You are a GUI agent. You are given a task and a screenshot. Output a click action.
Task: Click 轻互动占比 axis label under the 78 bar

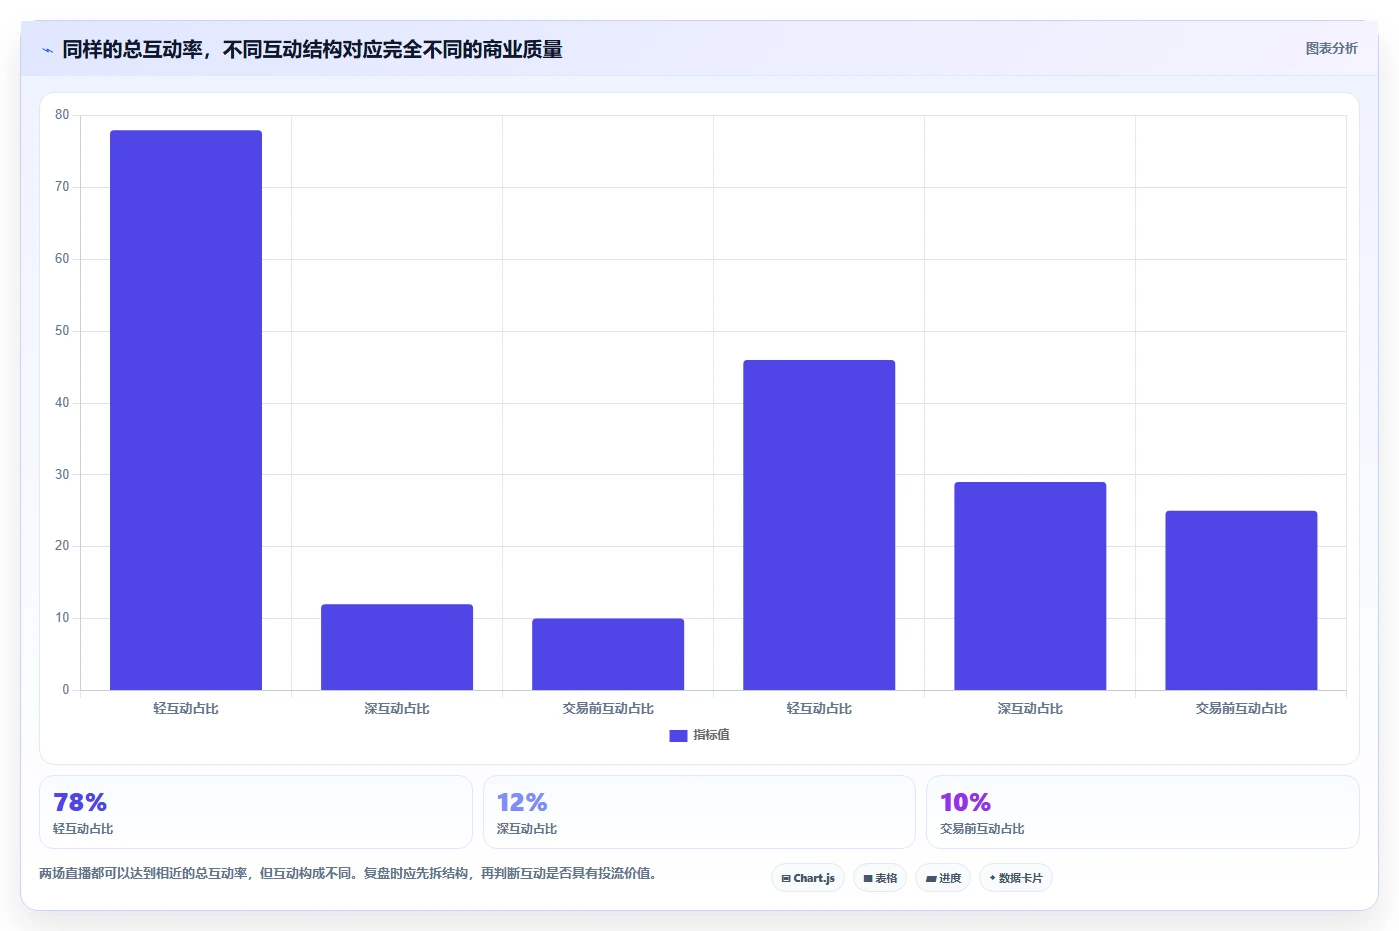[186, 708]
